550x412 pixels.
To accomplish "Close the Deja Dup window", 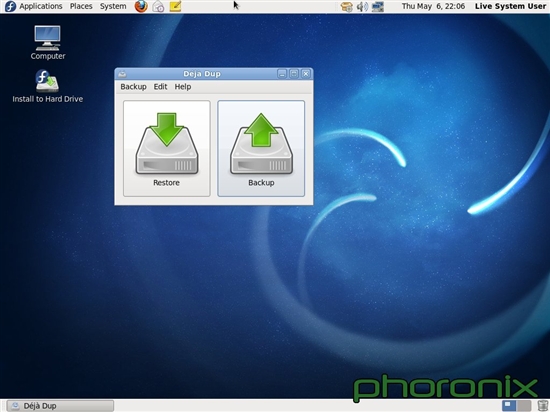I will click(306, 74).
